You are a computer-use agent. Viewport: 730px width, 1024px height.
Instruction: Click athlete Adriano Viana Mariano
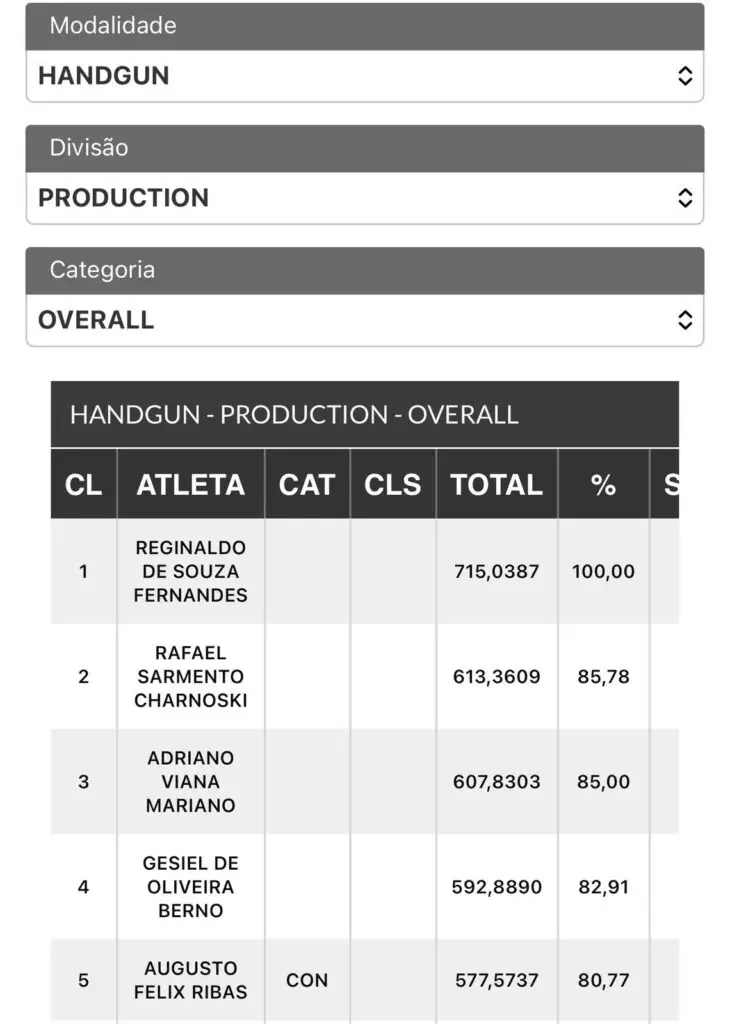(191, 782)
